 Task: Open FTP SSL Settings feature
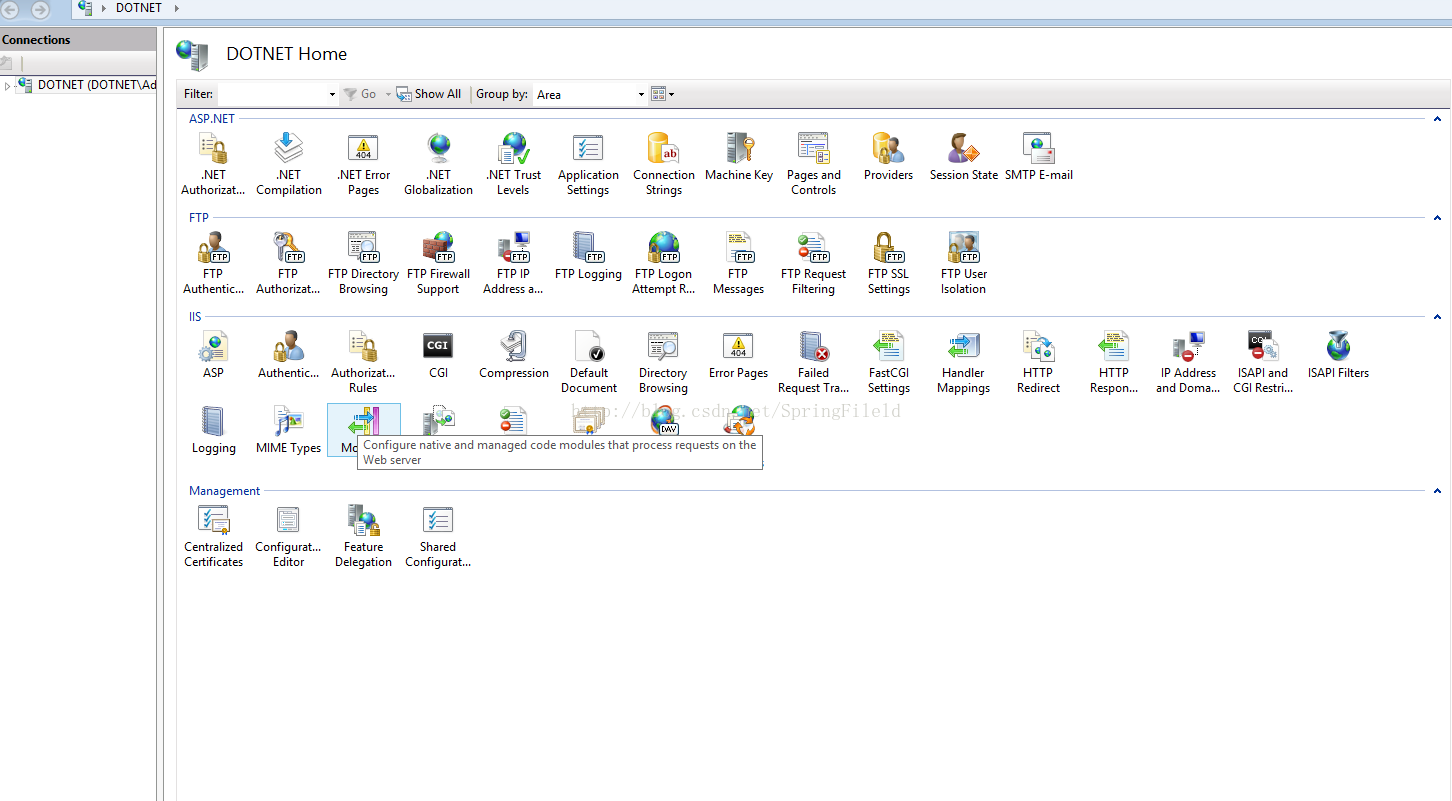tap(888, 264)
